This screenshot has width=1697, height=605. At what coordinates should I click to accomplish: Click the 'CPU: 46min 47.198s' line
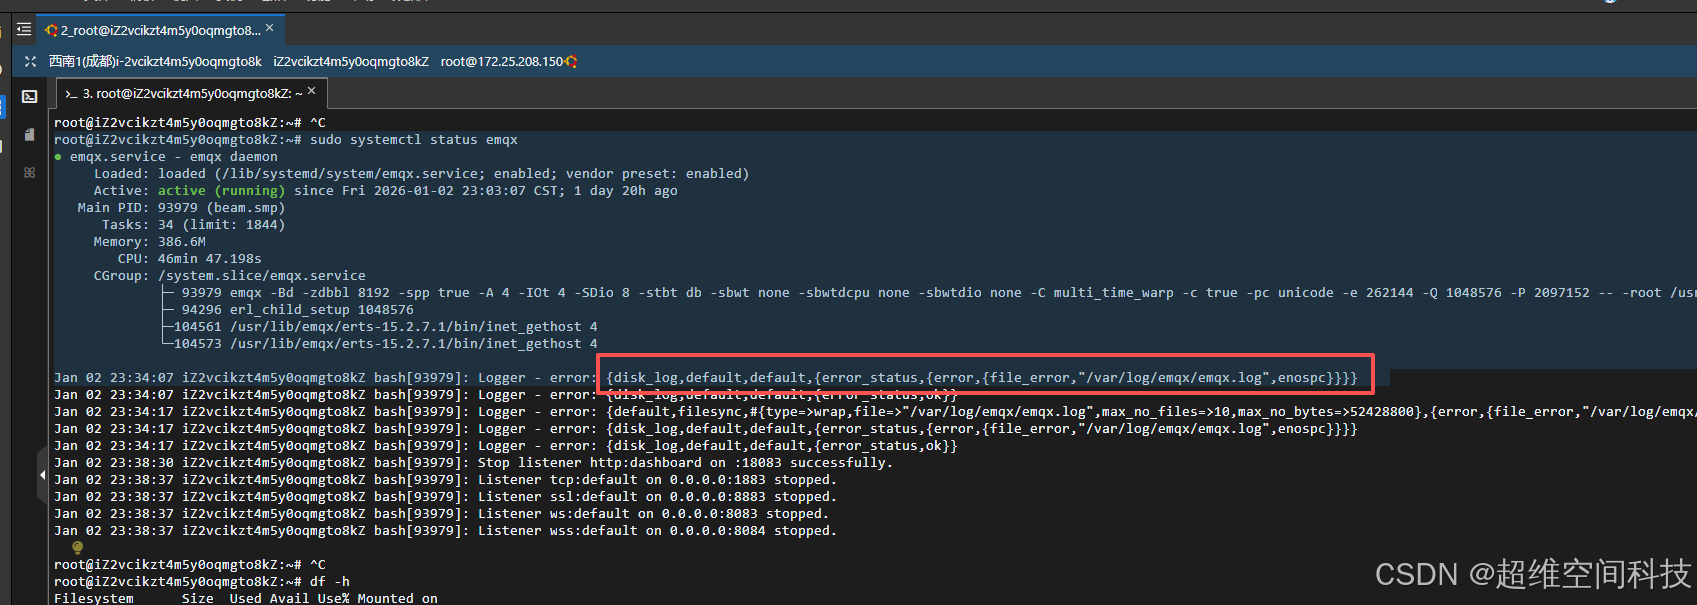click(x=190, y=258)
